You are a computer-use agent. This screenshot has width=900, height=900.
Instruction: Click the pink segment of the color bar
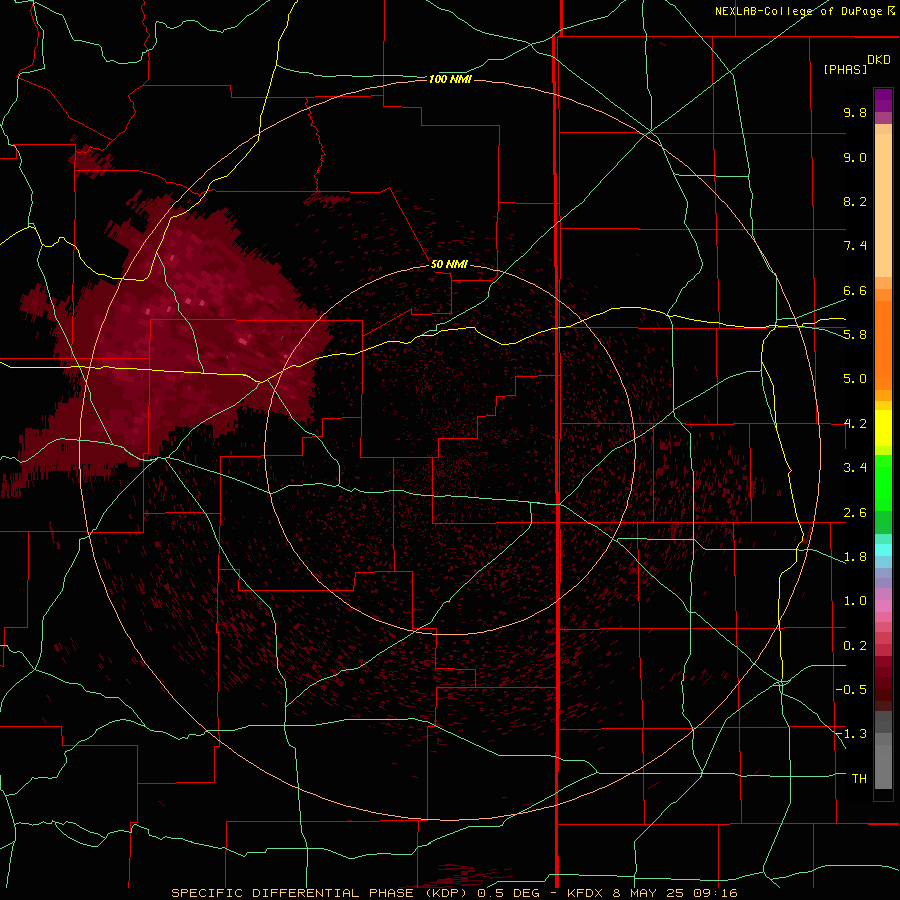pos(883,606)
